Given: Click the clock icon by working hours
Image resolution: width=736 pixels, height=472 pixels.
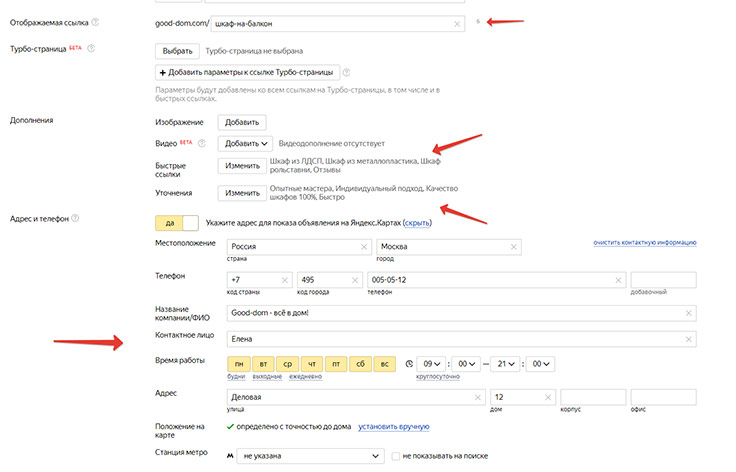Looking at the screenshot, I should click(x=408, y=364).
